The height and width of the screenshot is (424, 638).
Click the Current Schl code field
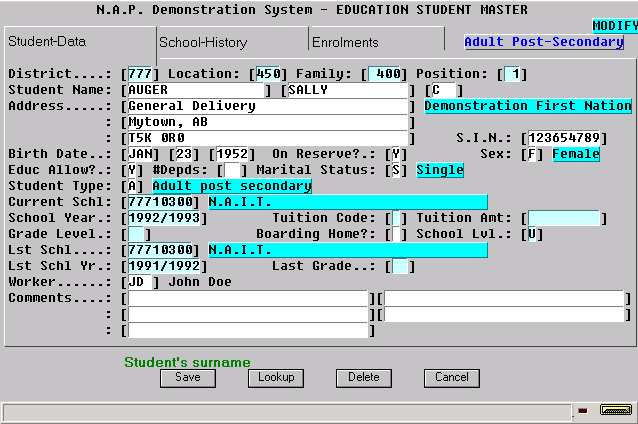coord(160,202)
